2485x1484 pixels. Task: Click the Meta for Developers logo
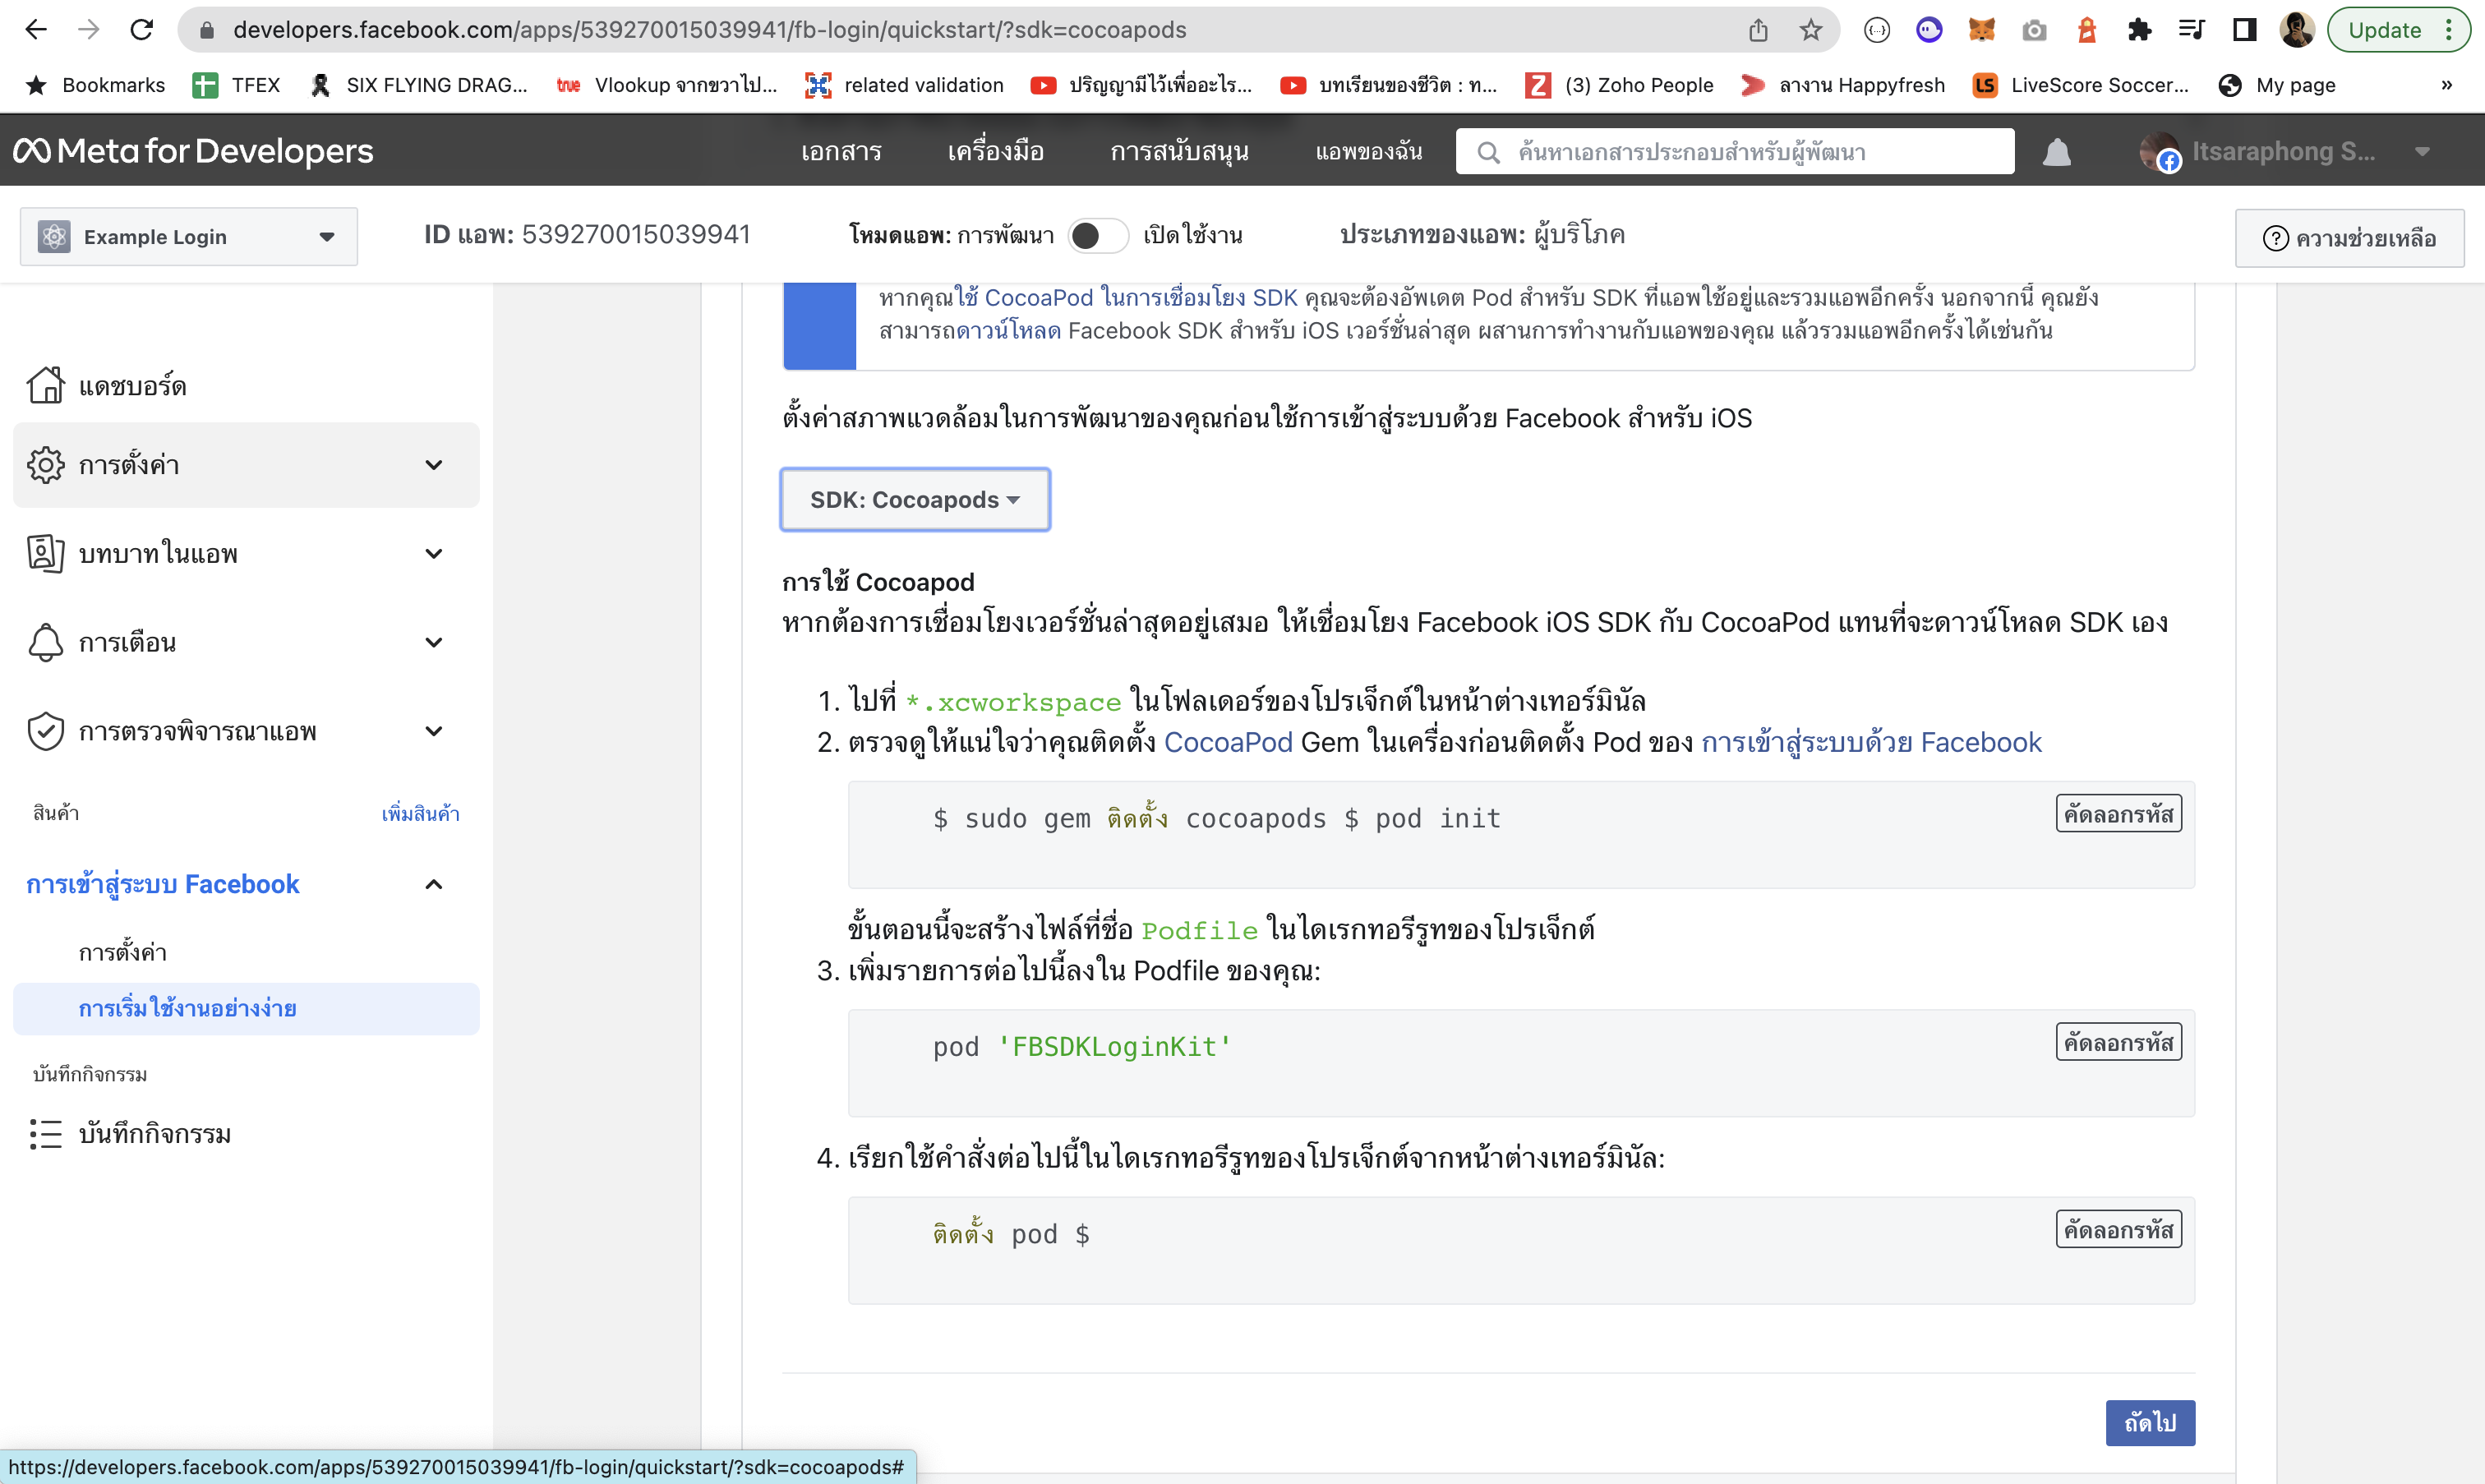(193, 151)
